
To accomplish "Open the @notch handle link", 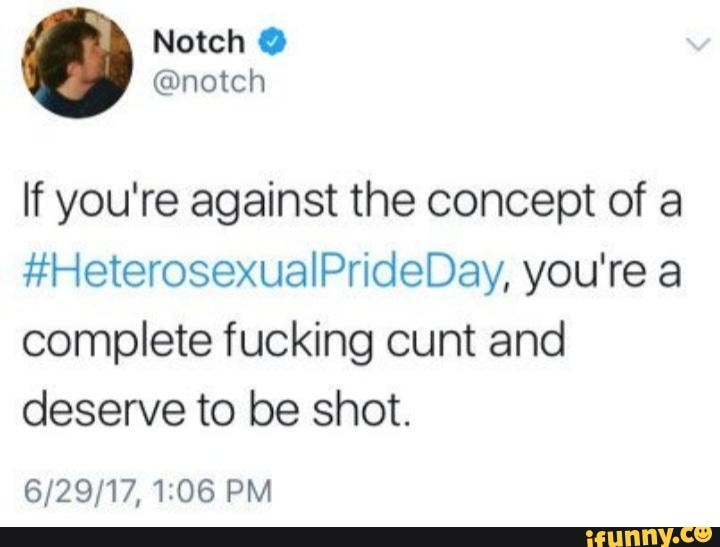I will (x=209, y=82).
